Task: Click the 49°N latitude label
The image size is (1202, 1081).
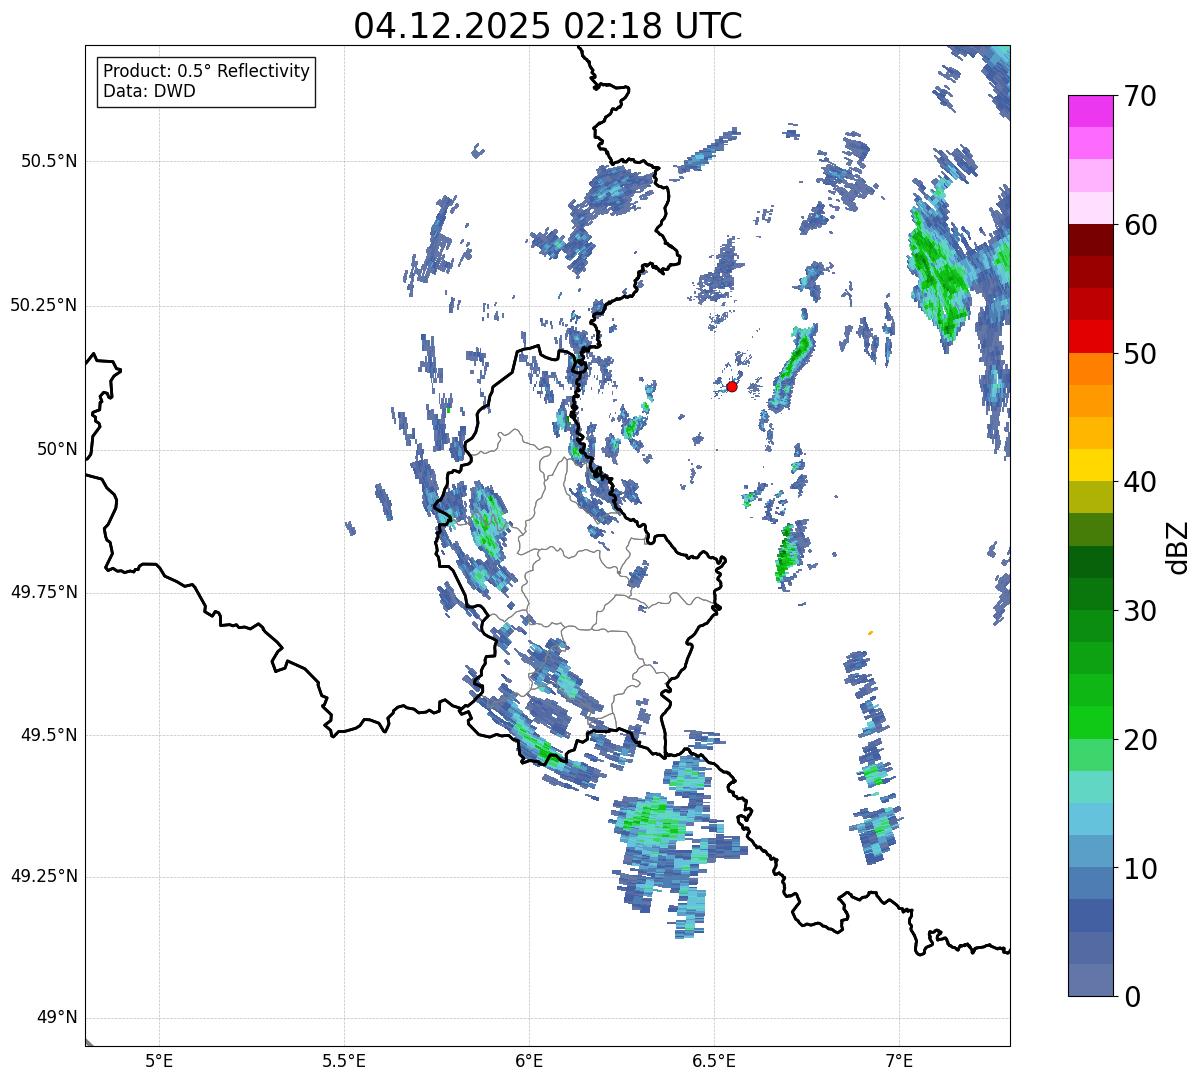Action: 57,1018
